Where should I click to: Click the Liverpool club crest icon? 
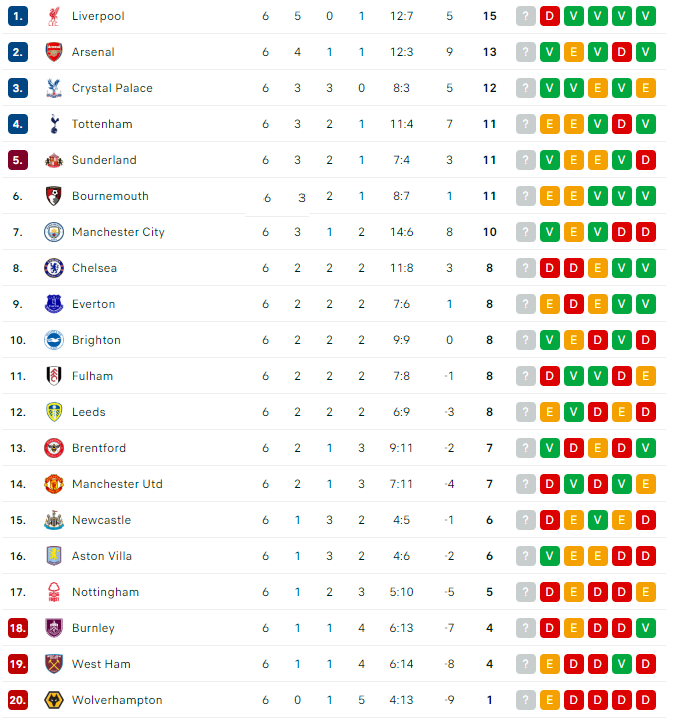click(x=54, y=16)
